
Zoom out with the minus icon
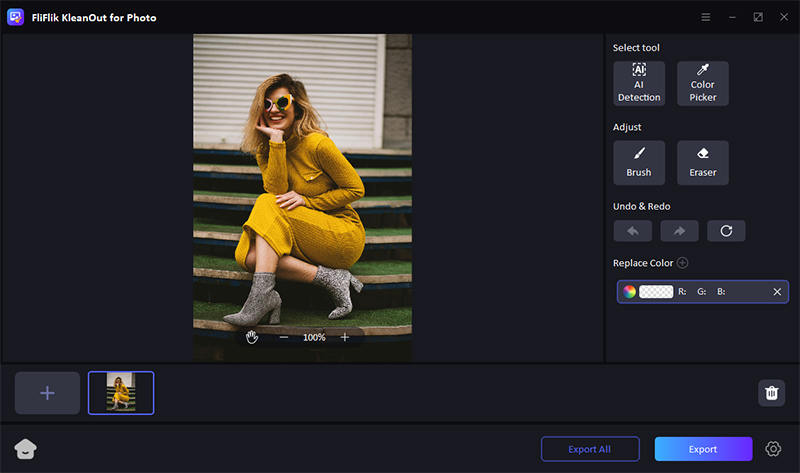tap(284, 337)
